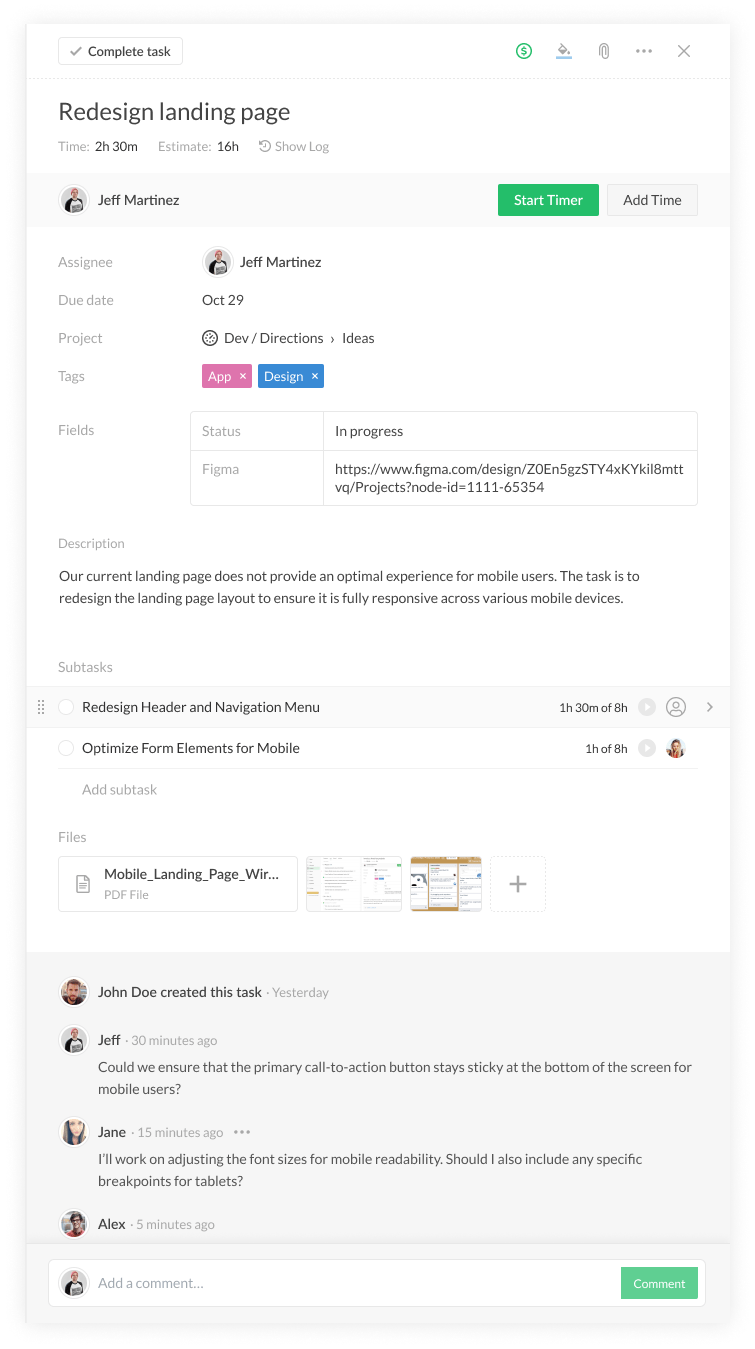Check off Optimize Form Elements for Mobile
Image resolution: width=755 pixels, height=1349 pixels.
[66, 748]
